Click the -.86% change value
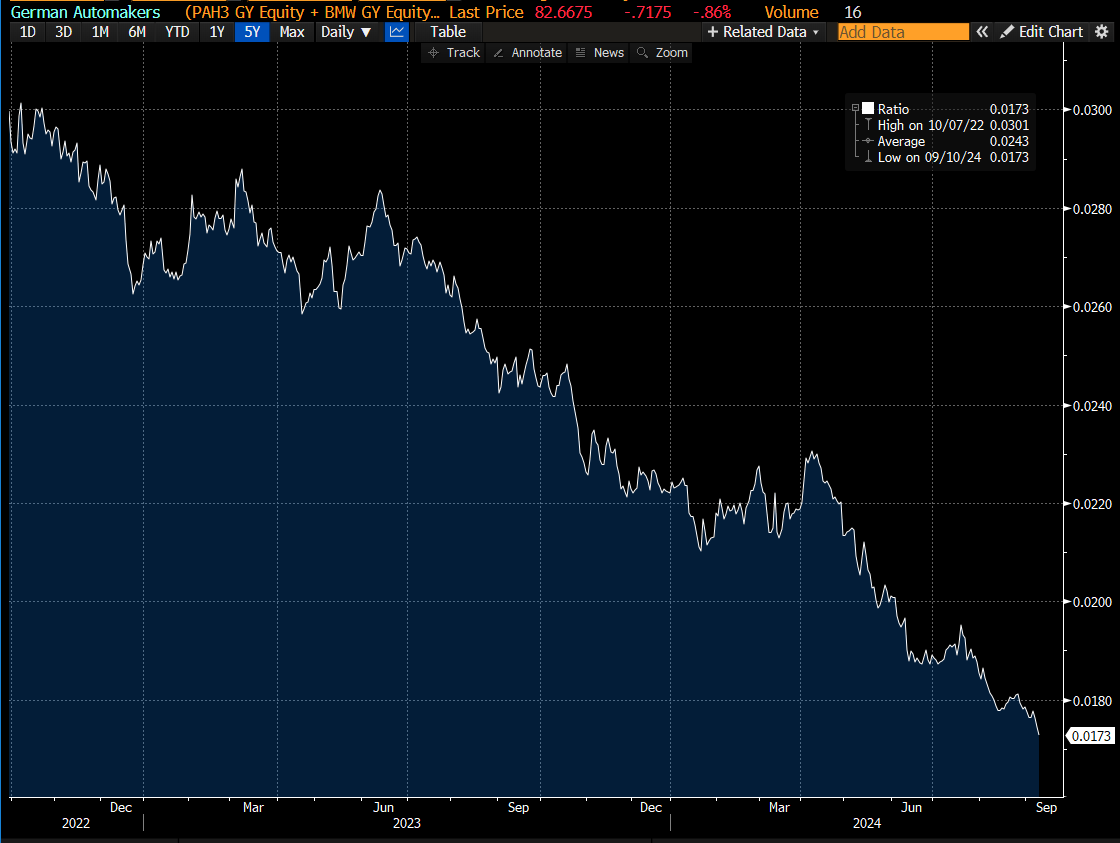1120x843 pixels. click(711, 12)
